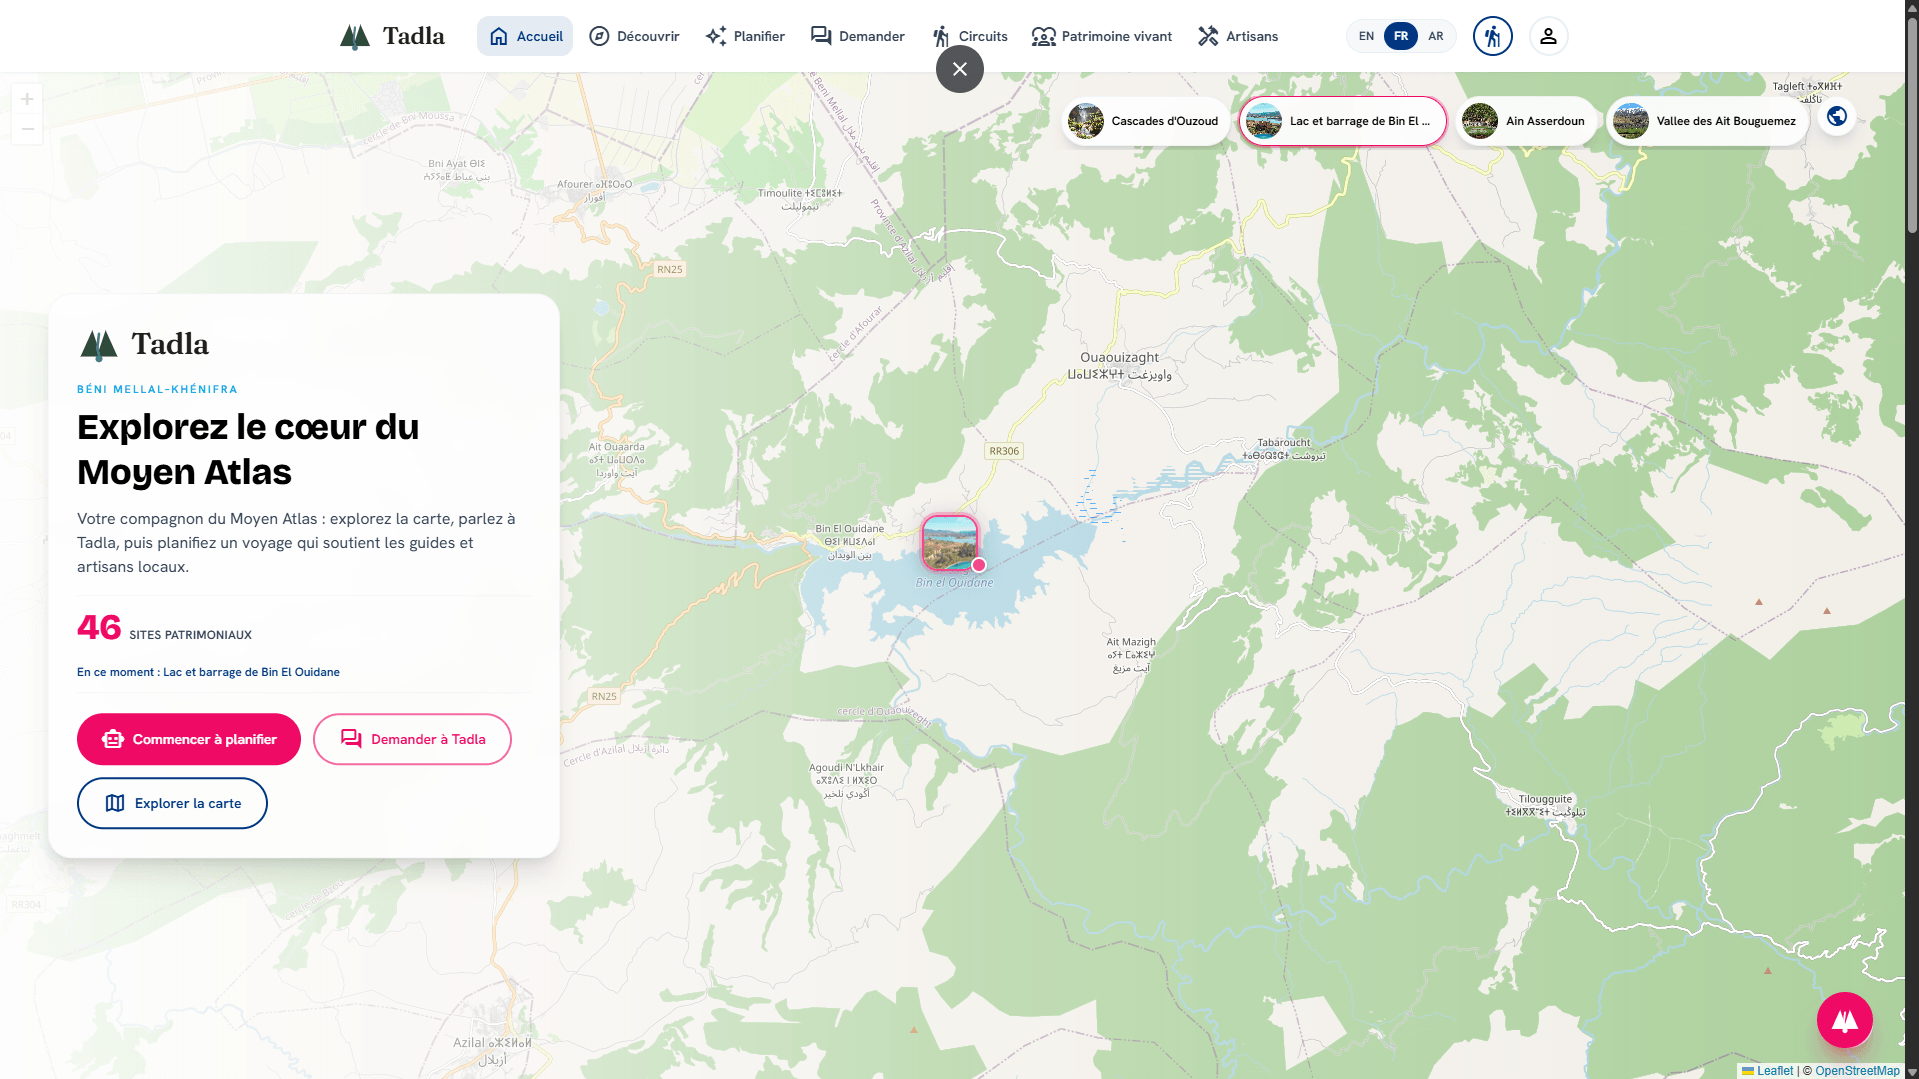Image resolution: width=1919 pixels, height=1079 pixels.
Task: Click the Tadla logo in the info card
Action: [x=144, y=344]
